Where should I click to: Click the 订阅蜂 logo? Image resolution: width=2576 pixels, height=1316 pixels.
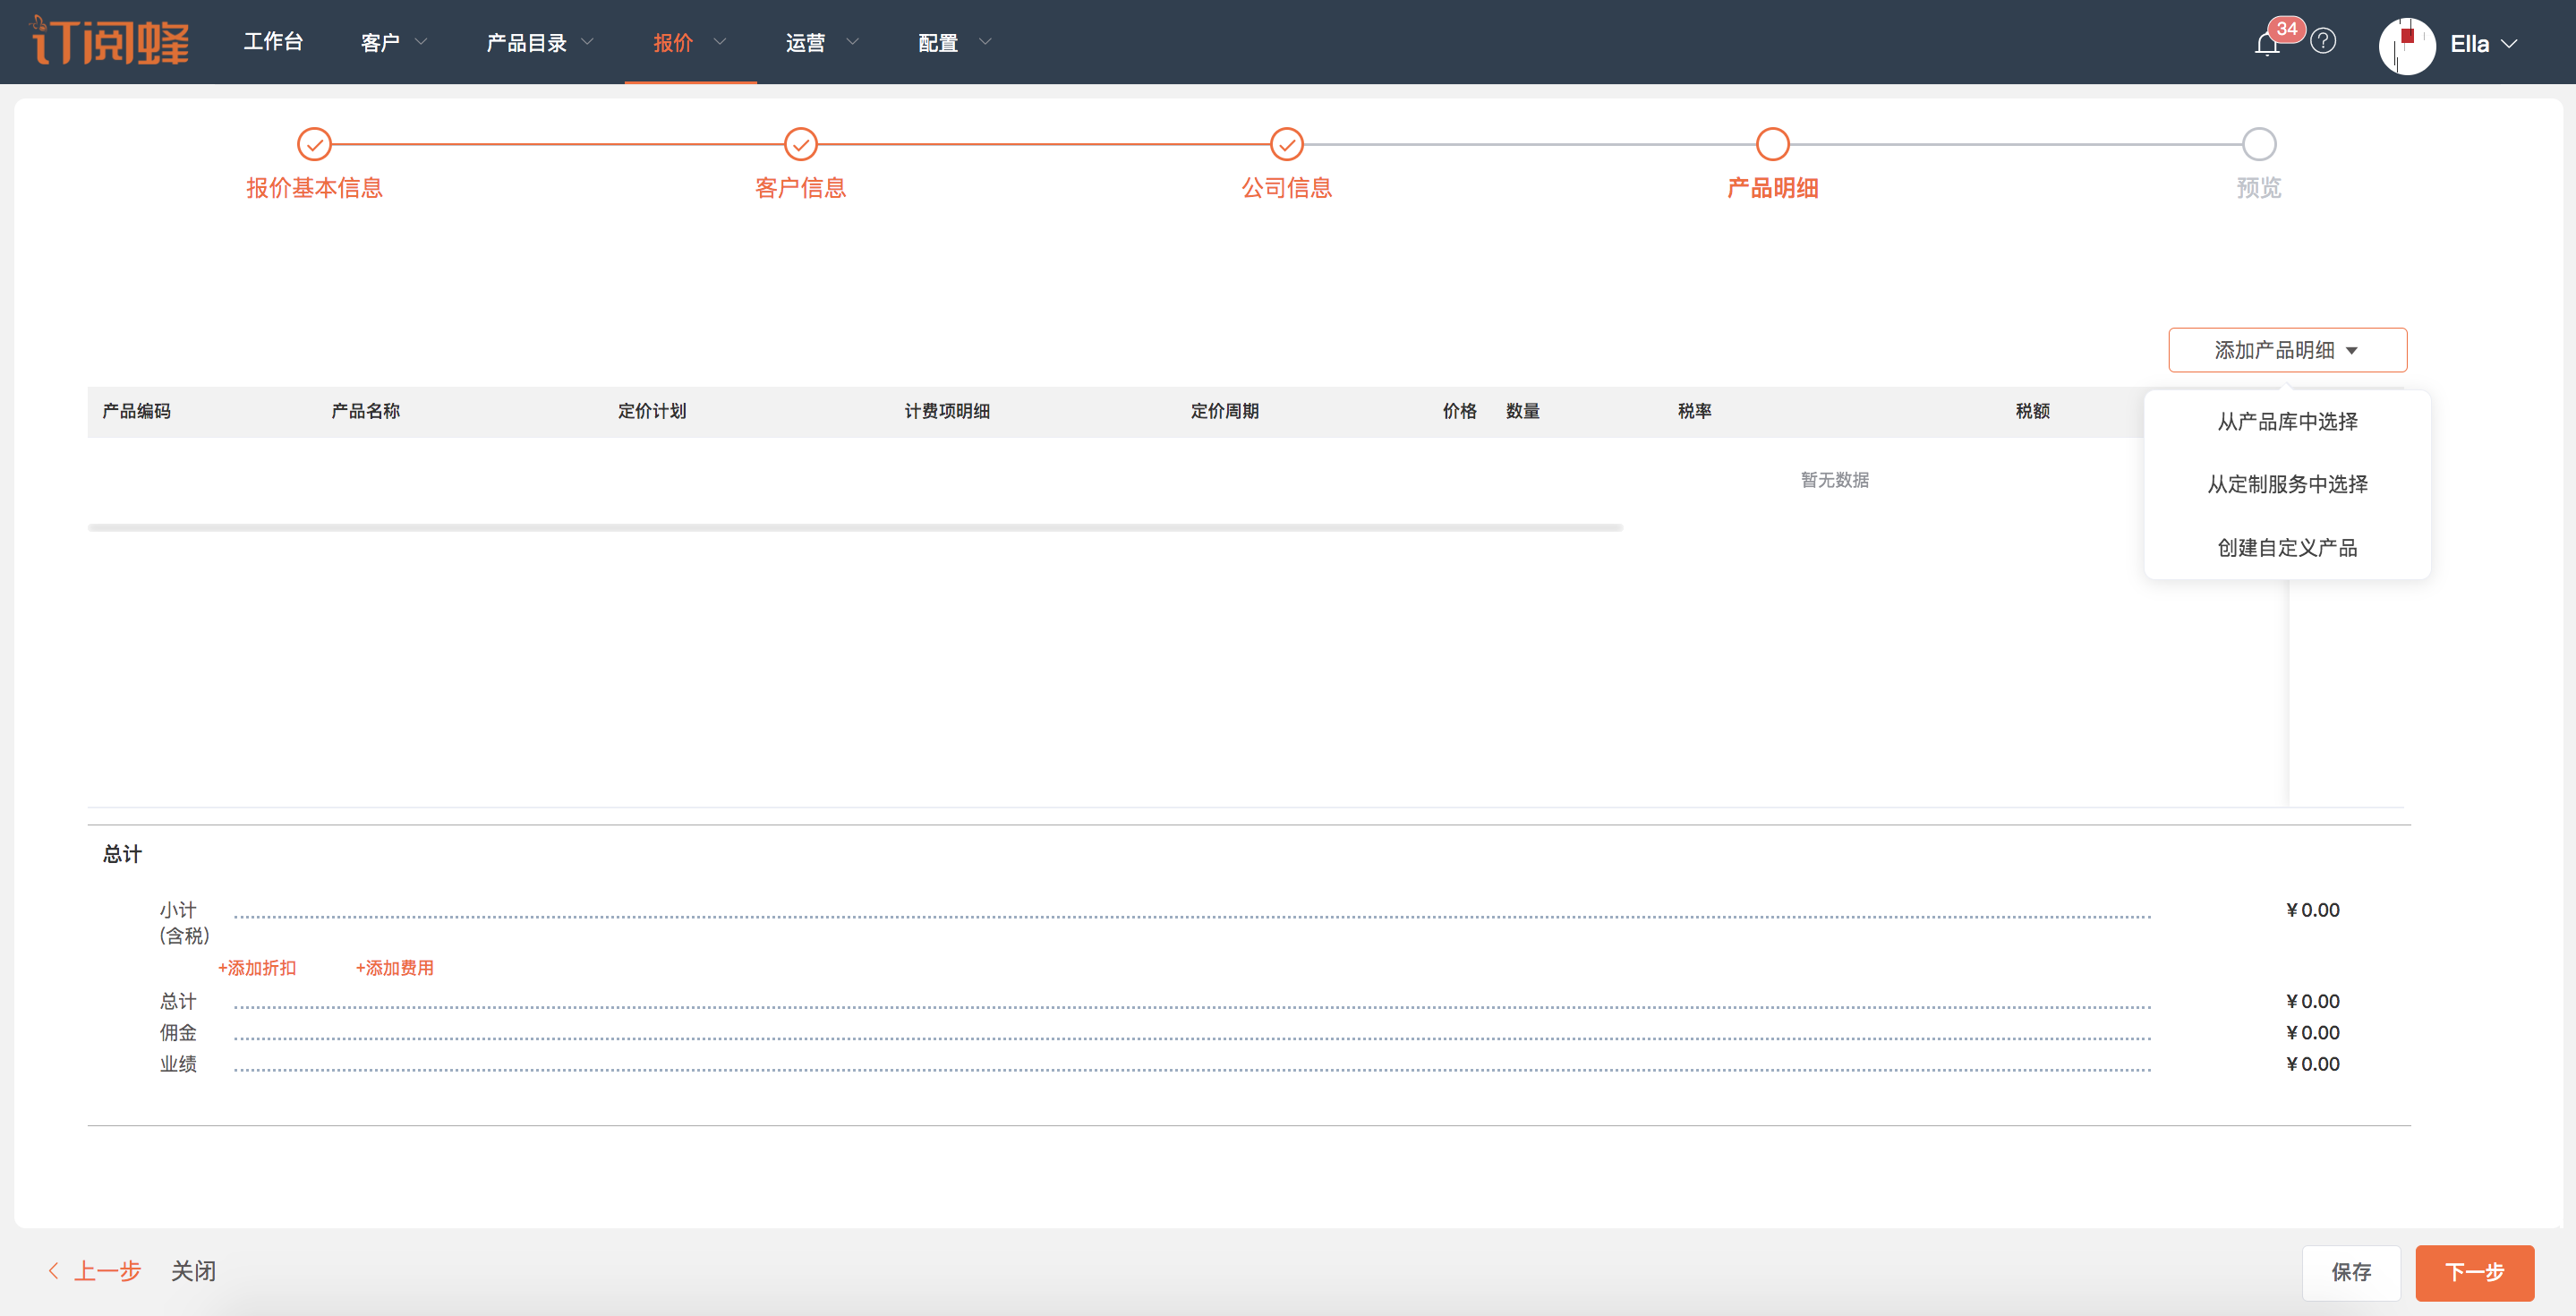click(x=110, y=42)
